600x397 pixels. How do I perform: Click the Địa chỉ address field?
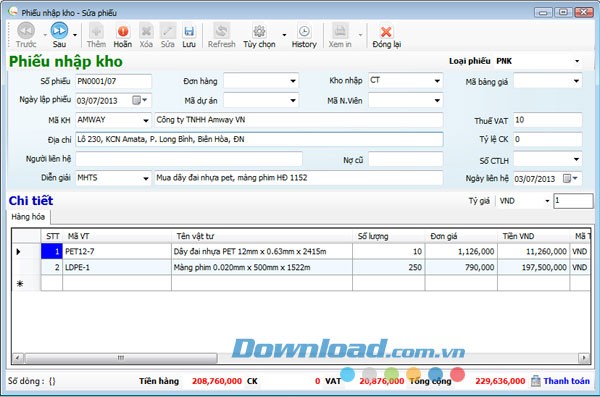(x=259, y=139)
